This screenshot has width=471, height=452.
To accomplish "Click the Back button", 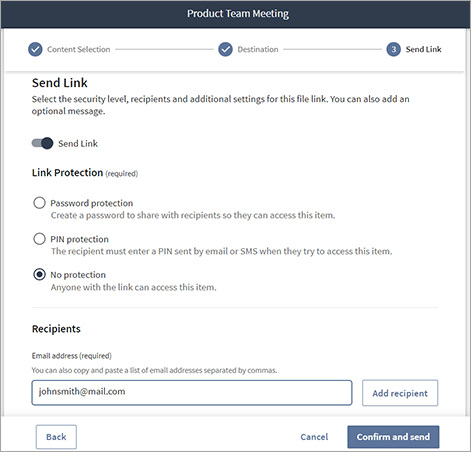I will point(56,437).
